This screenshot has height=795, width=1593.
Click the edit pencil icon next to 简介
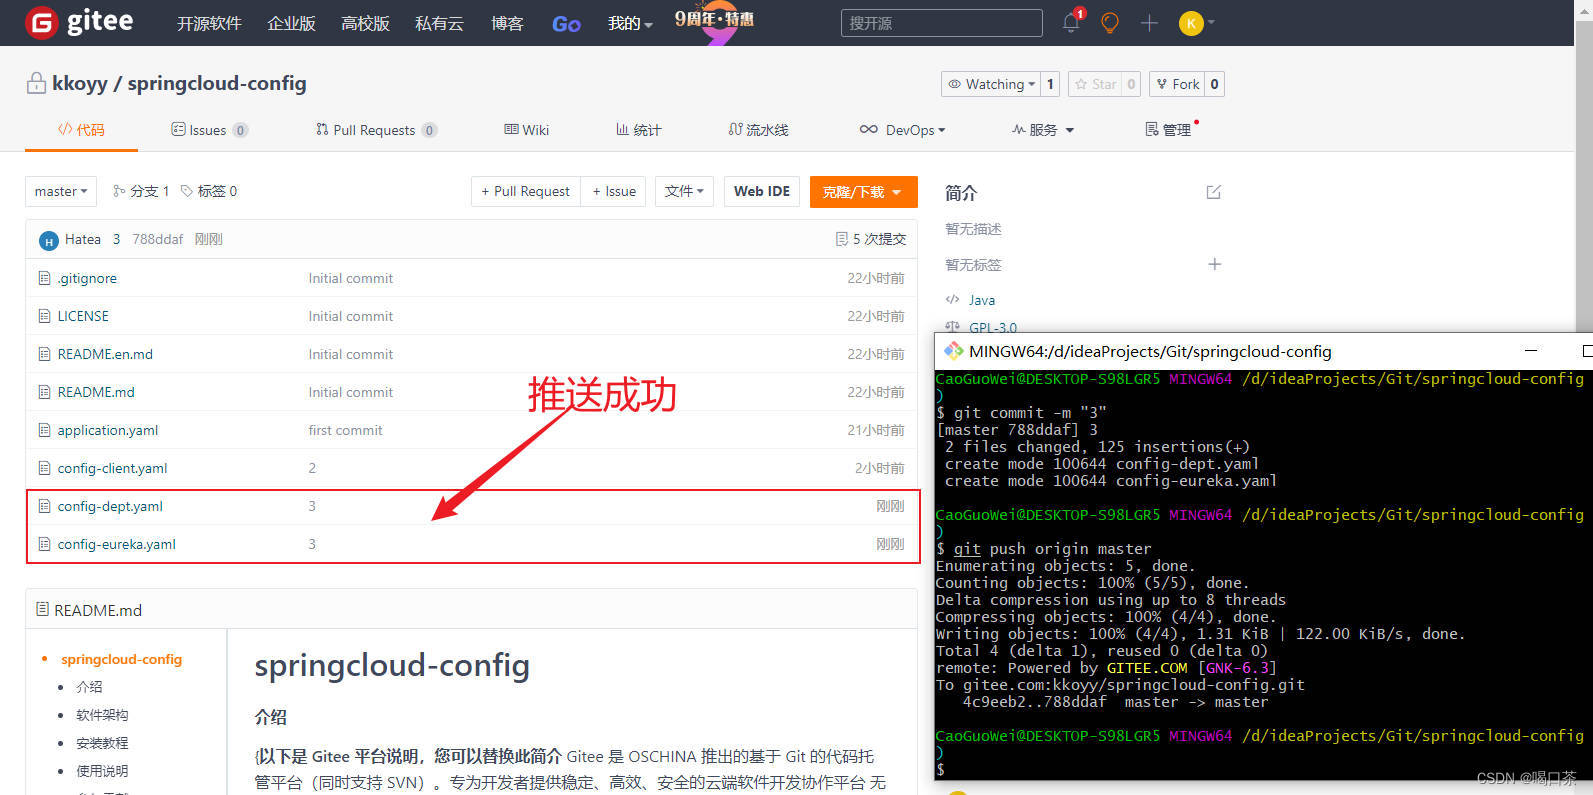pyautogui.click(x=1214, y=192)
